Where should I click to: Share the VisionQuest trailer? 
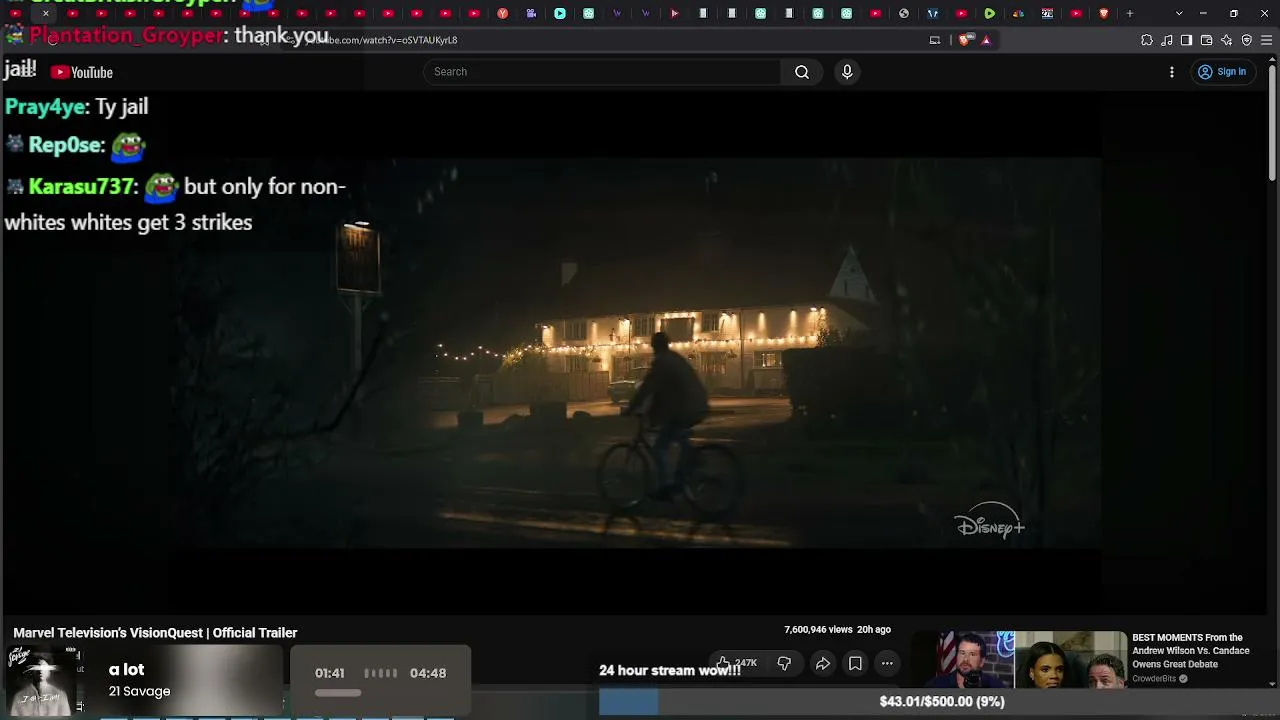pyautogui.click(x=823, y=663)
